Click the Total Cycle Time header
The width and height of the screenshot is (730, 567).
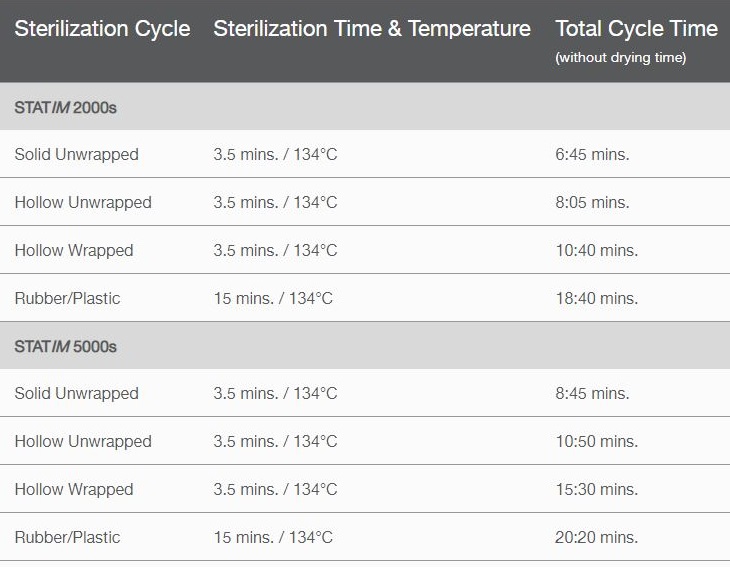636,29
